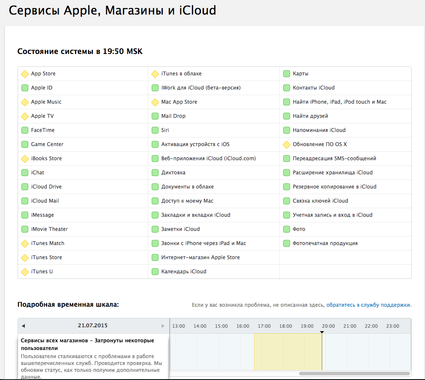Click the green icon beside Календарь iCloud
This screenshot has width=425, height=380.
pos(155,272)
